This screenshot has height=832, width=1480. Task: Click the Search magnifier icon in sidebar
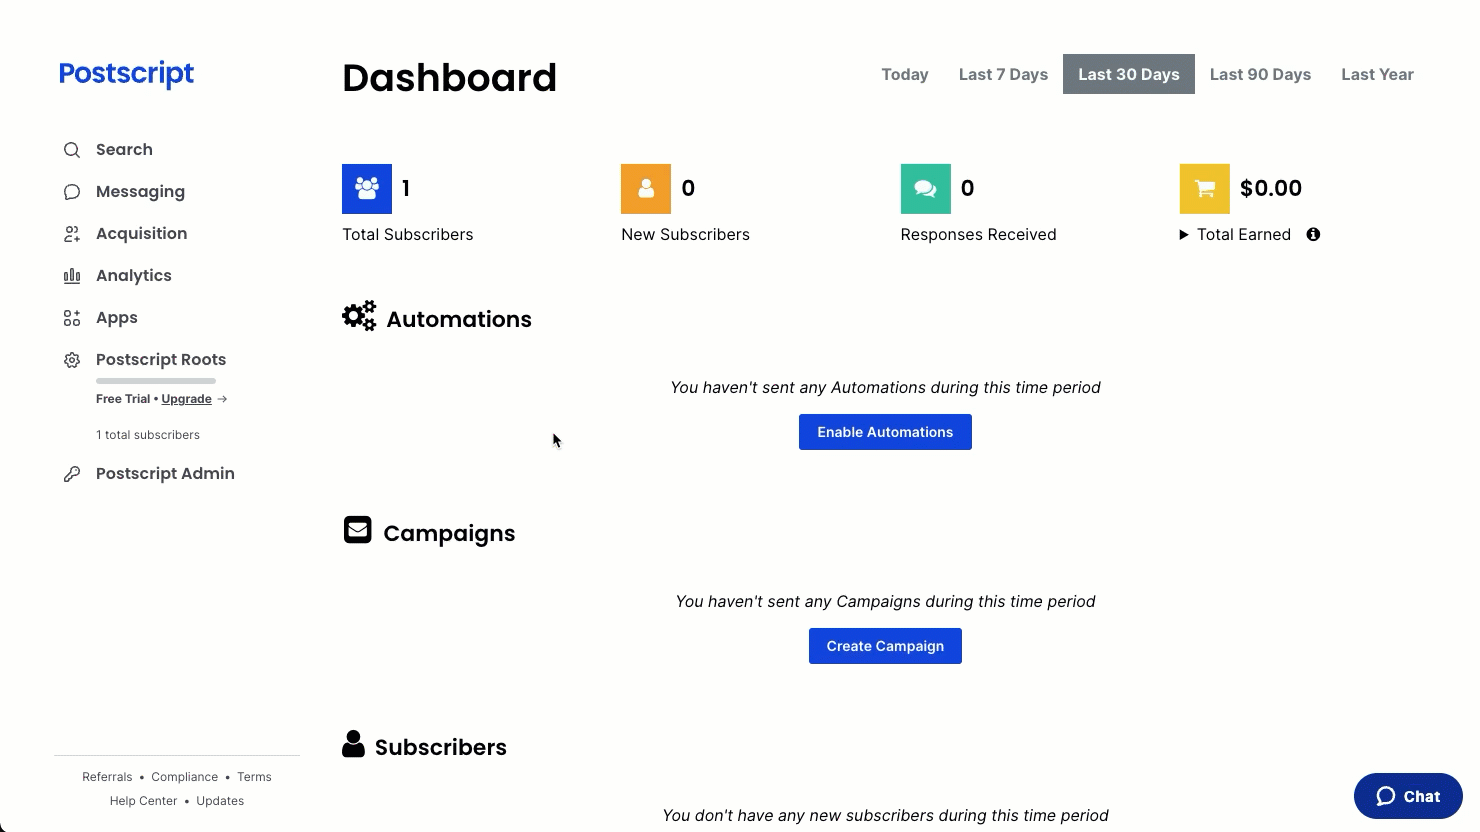(x=72, y=150)
